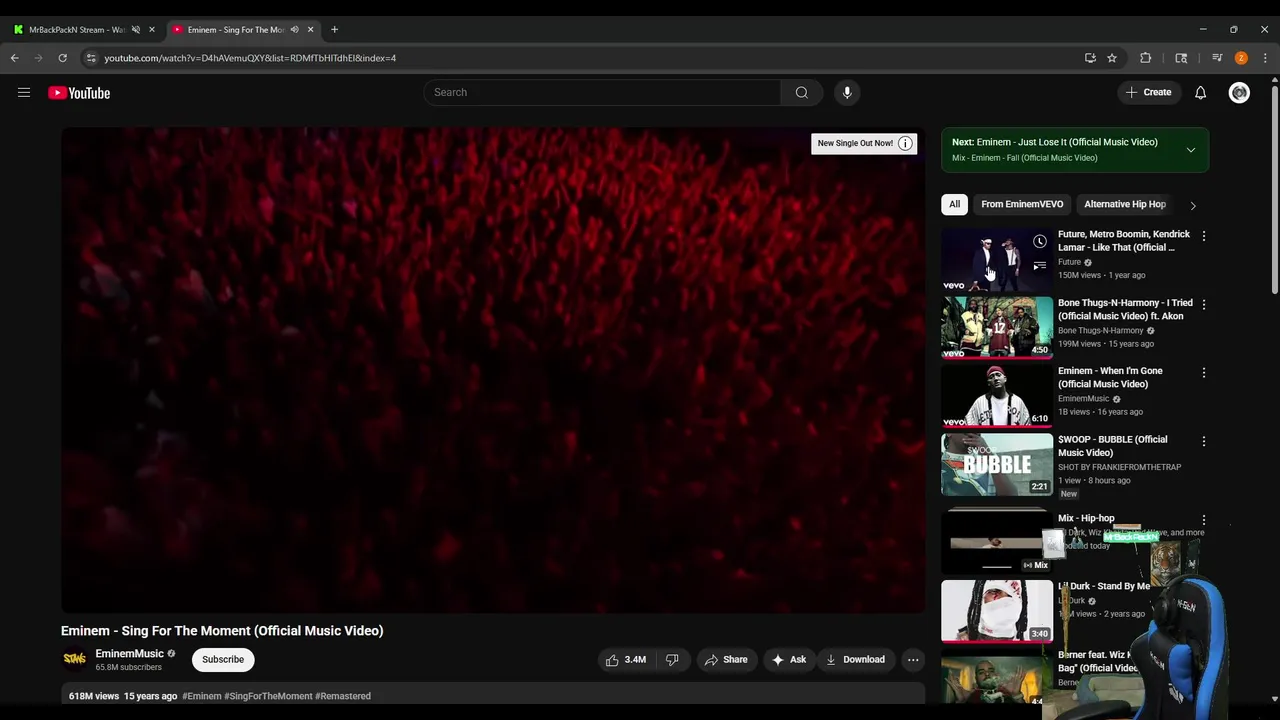Open options for I Tried video
The height and width of the screenshot is (720, 1280).
click(1204, 304)
